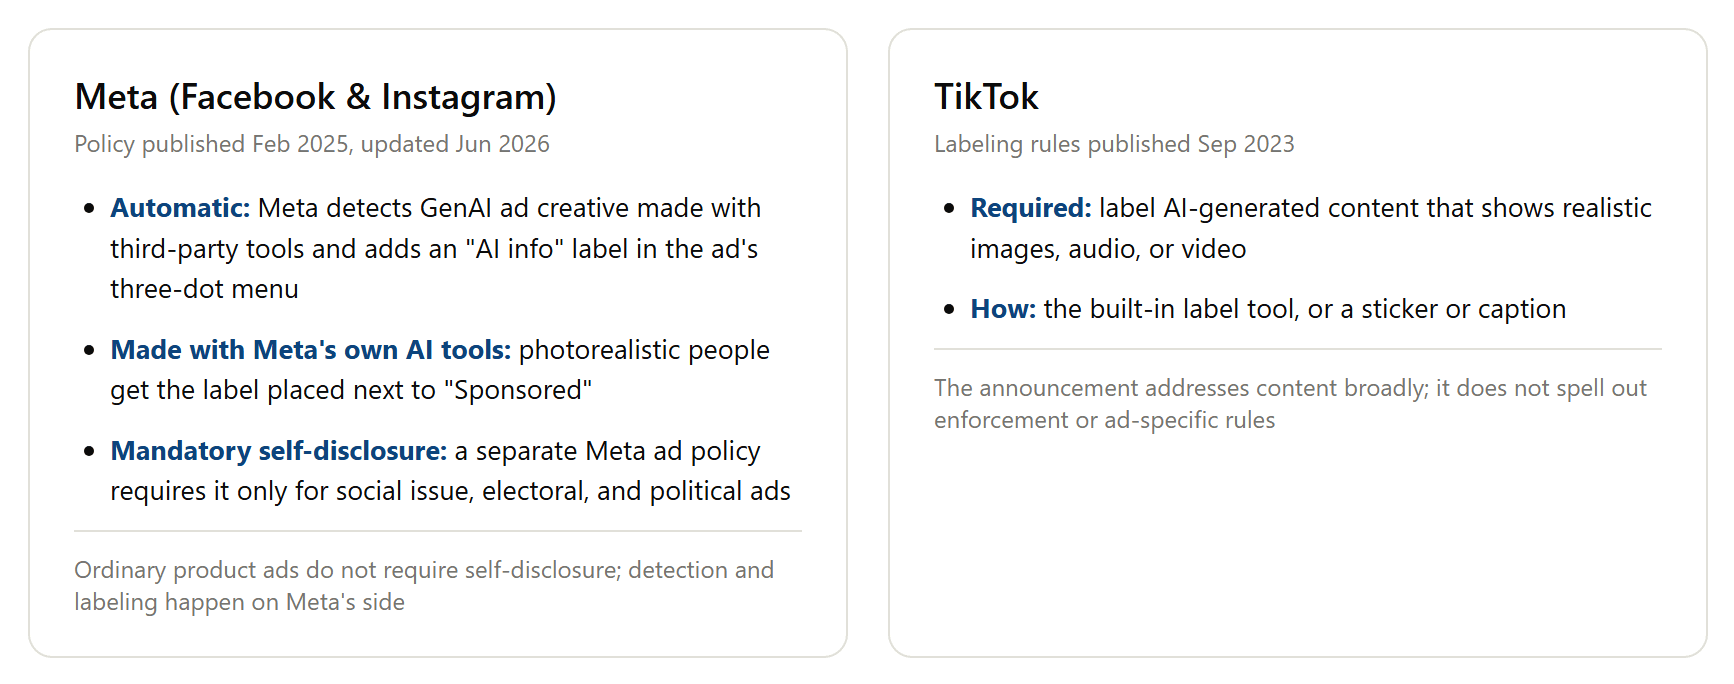Click the TikTok card heading
1734x684 pixels.
(986, 97)
